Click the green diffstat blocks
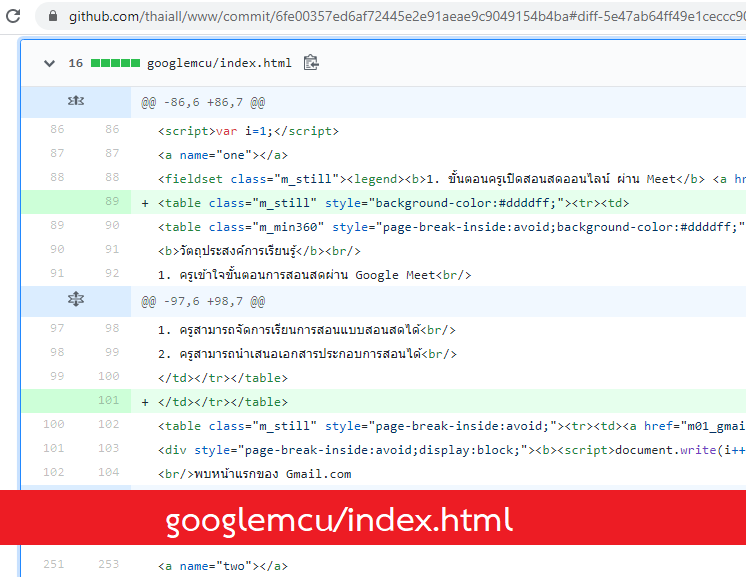Viewport: 746px width, 577px height. (115, 63)
